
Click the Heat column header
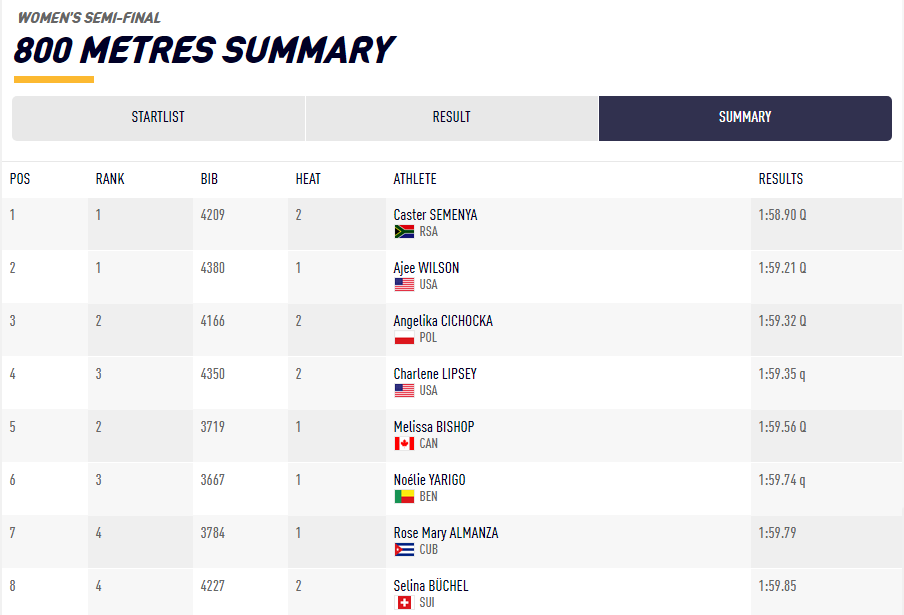pyautogui.click(x=308, y=179)
